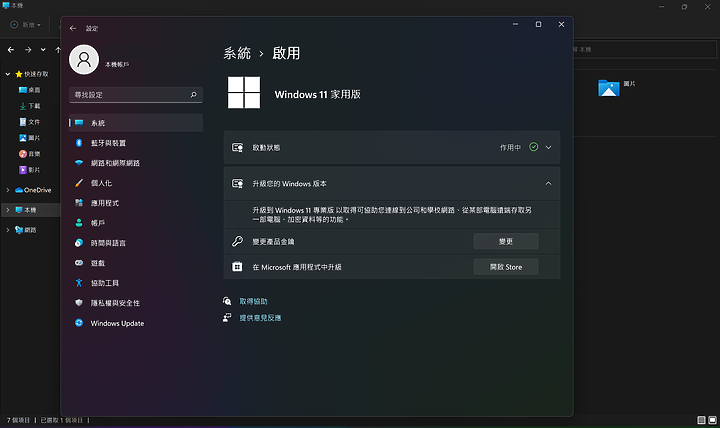This screenshot has width=720, height=428.
Task: Select OneDrive in Explorer navigation pane
Action: tap(33, 190)
